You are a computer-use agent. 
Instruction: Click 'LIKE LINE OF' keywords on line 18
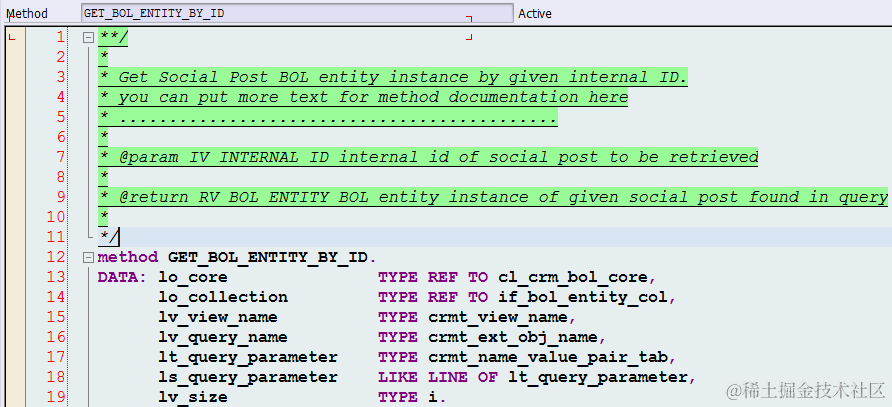(x=438, y=377)
